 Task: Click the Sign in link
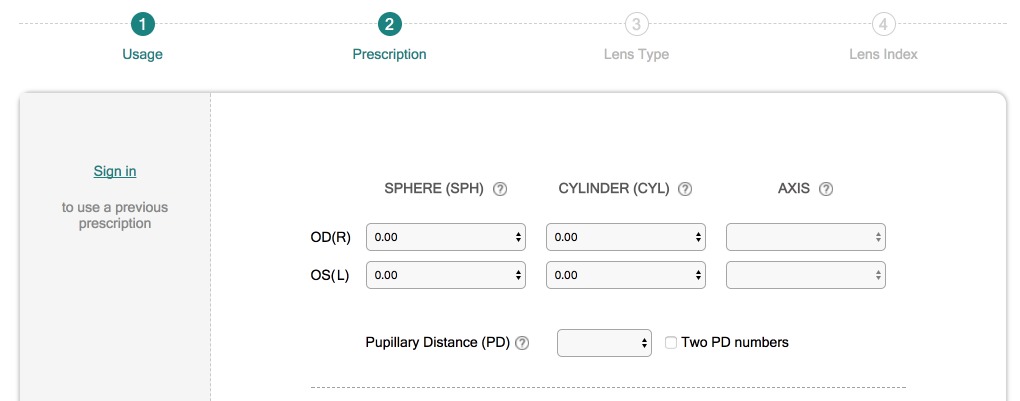coord(115,171)
